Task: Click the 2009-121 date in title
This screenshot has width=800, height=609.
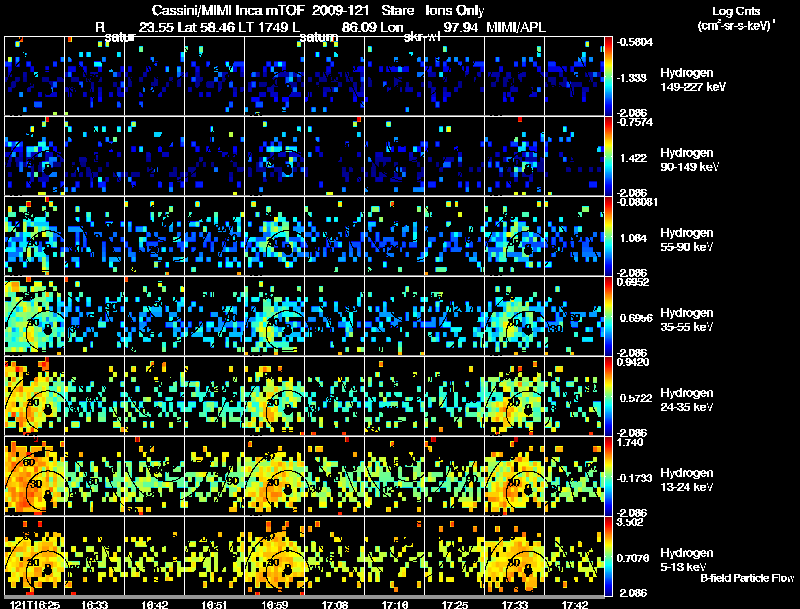Action: click(340, 10)
